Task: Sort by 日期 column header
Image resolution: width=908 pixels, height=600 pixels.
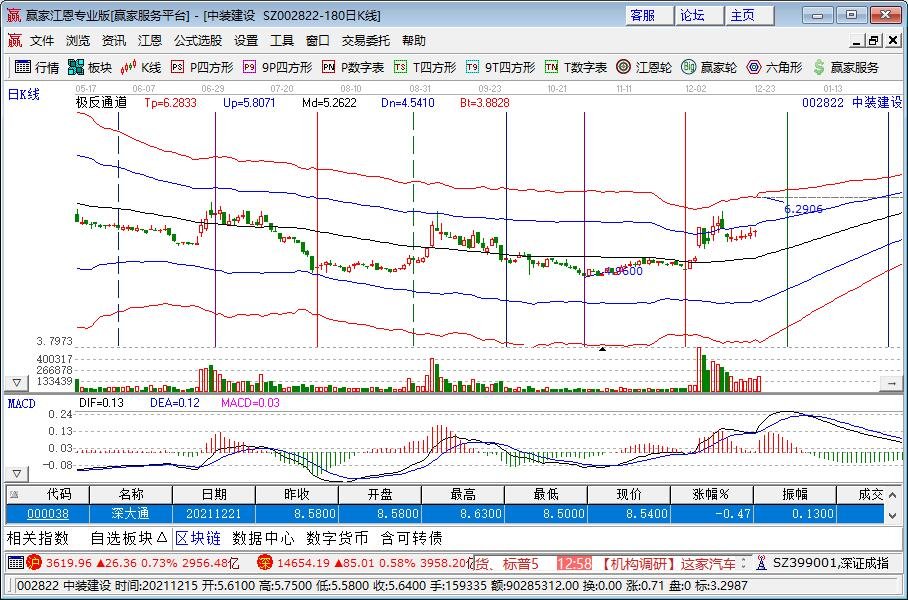Action: (214, 494)
